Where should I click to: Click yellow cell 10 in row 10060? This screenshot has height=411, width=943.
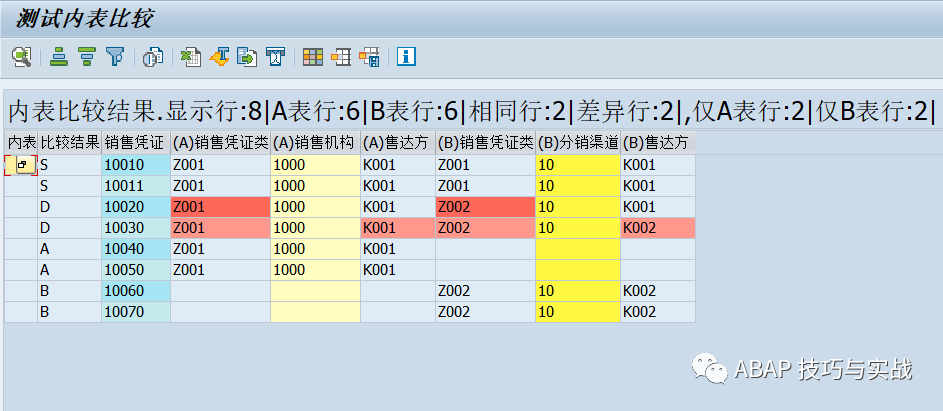coord(578,291)
